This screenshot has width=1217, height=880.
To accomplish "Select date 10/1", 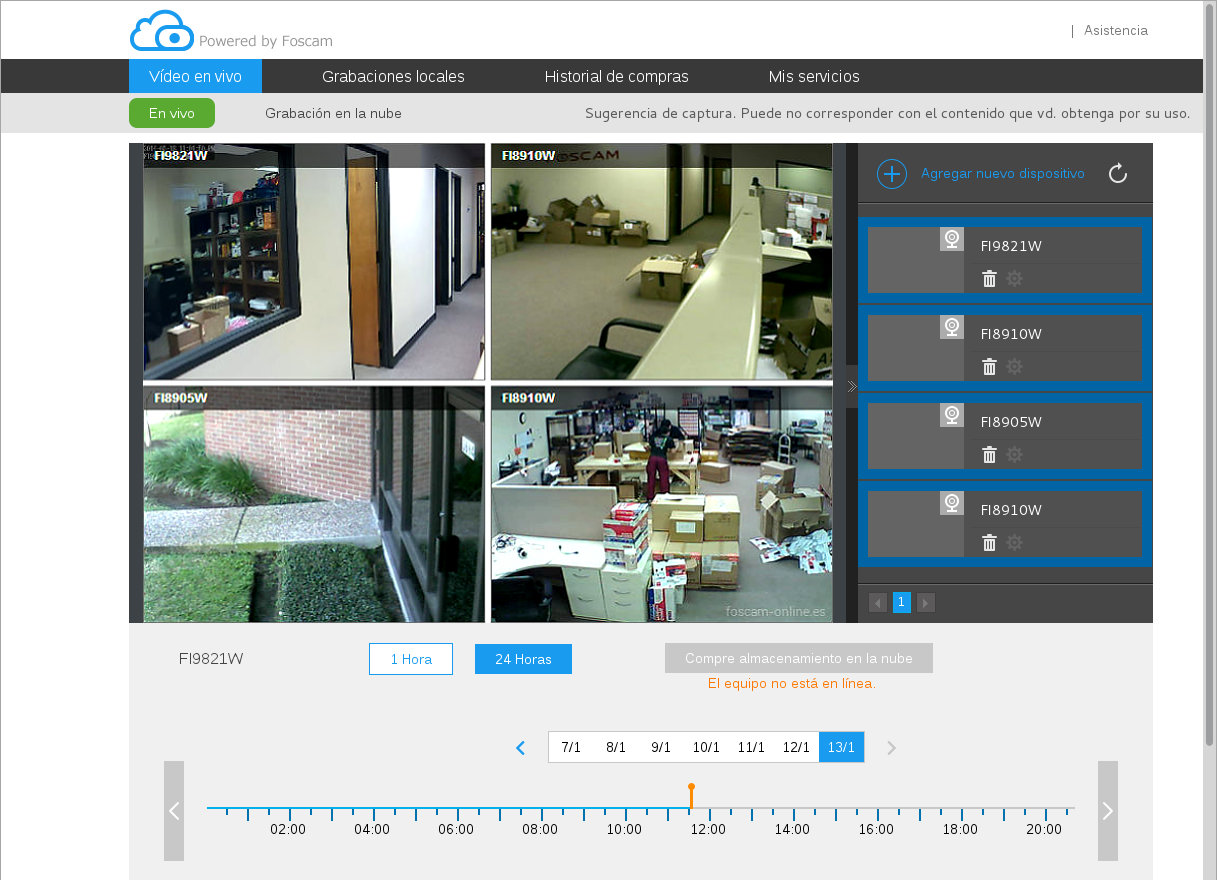I will click(x=706, y=747).
